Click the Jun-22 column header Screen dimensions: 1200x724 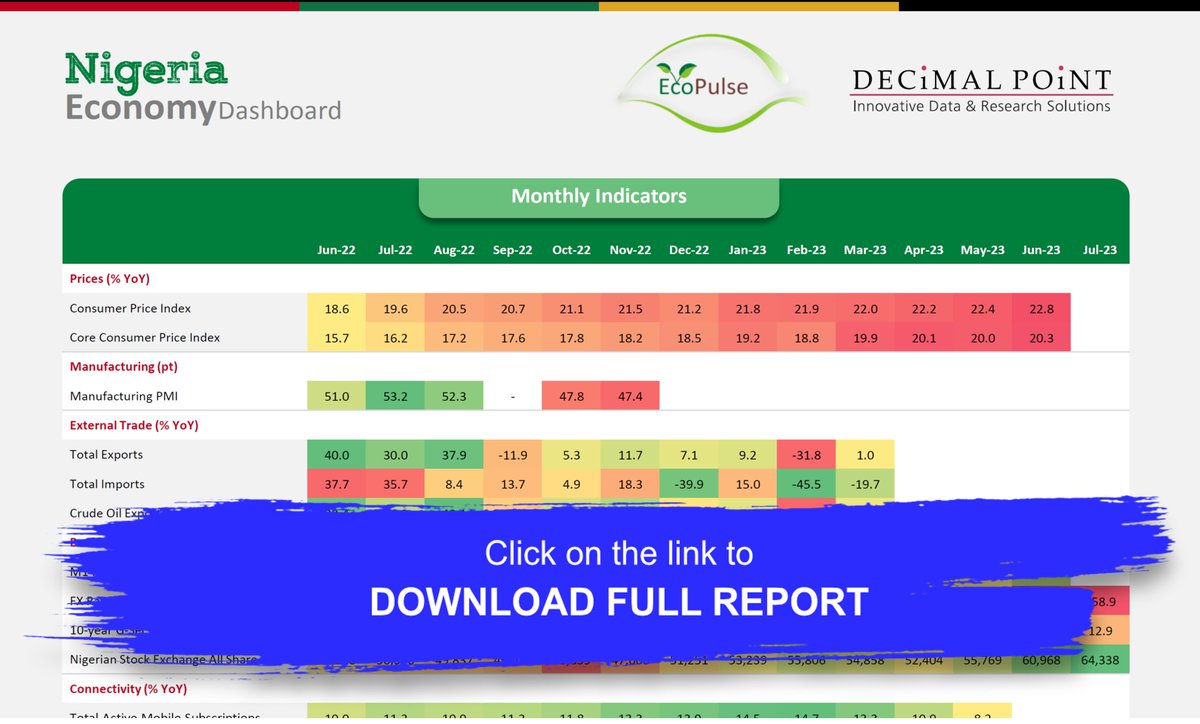click(336, 250)
